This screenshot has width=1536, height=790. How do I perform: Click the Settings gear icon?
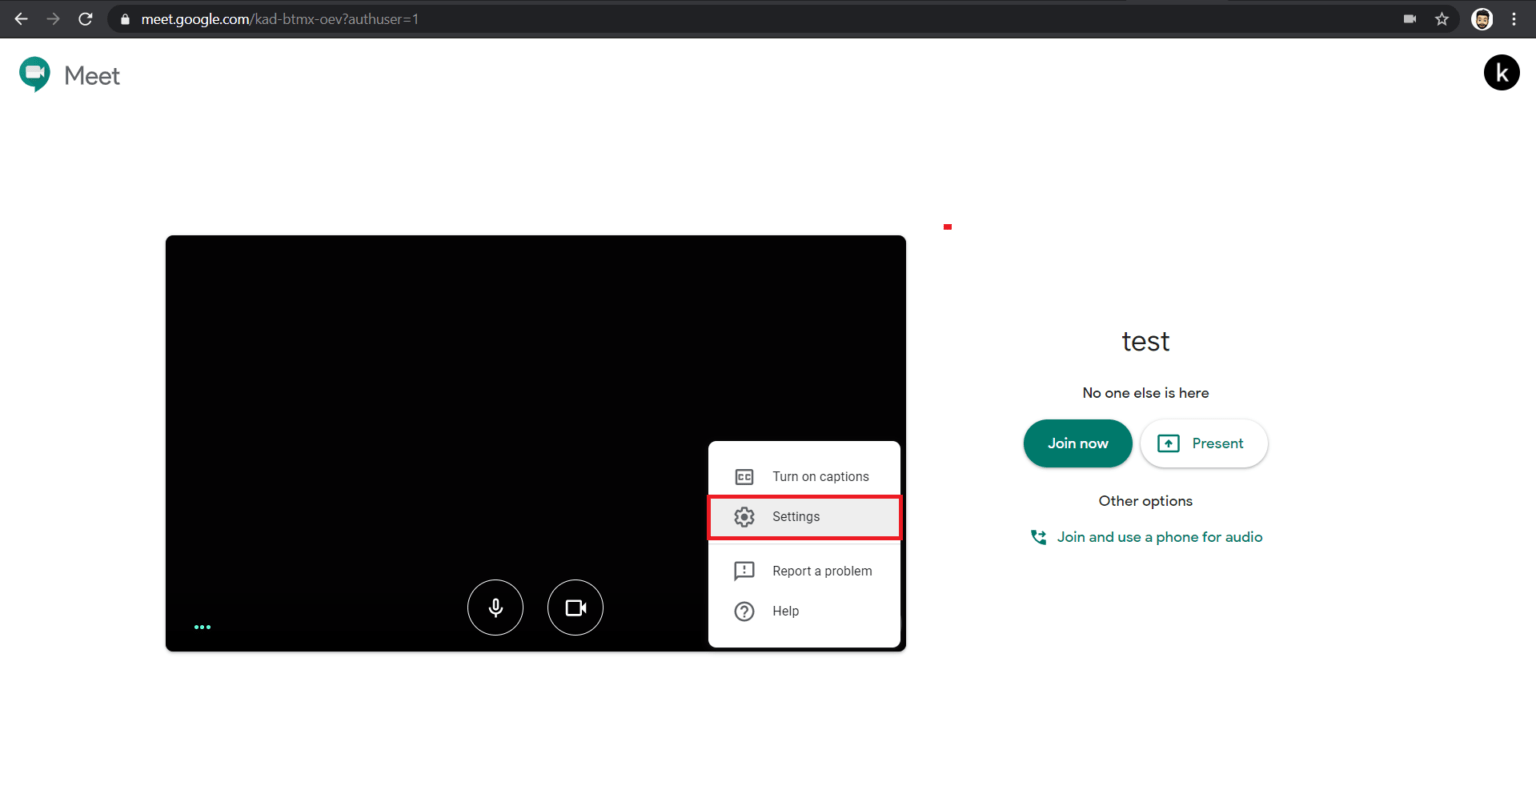click(x=744, y=516)
